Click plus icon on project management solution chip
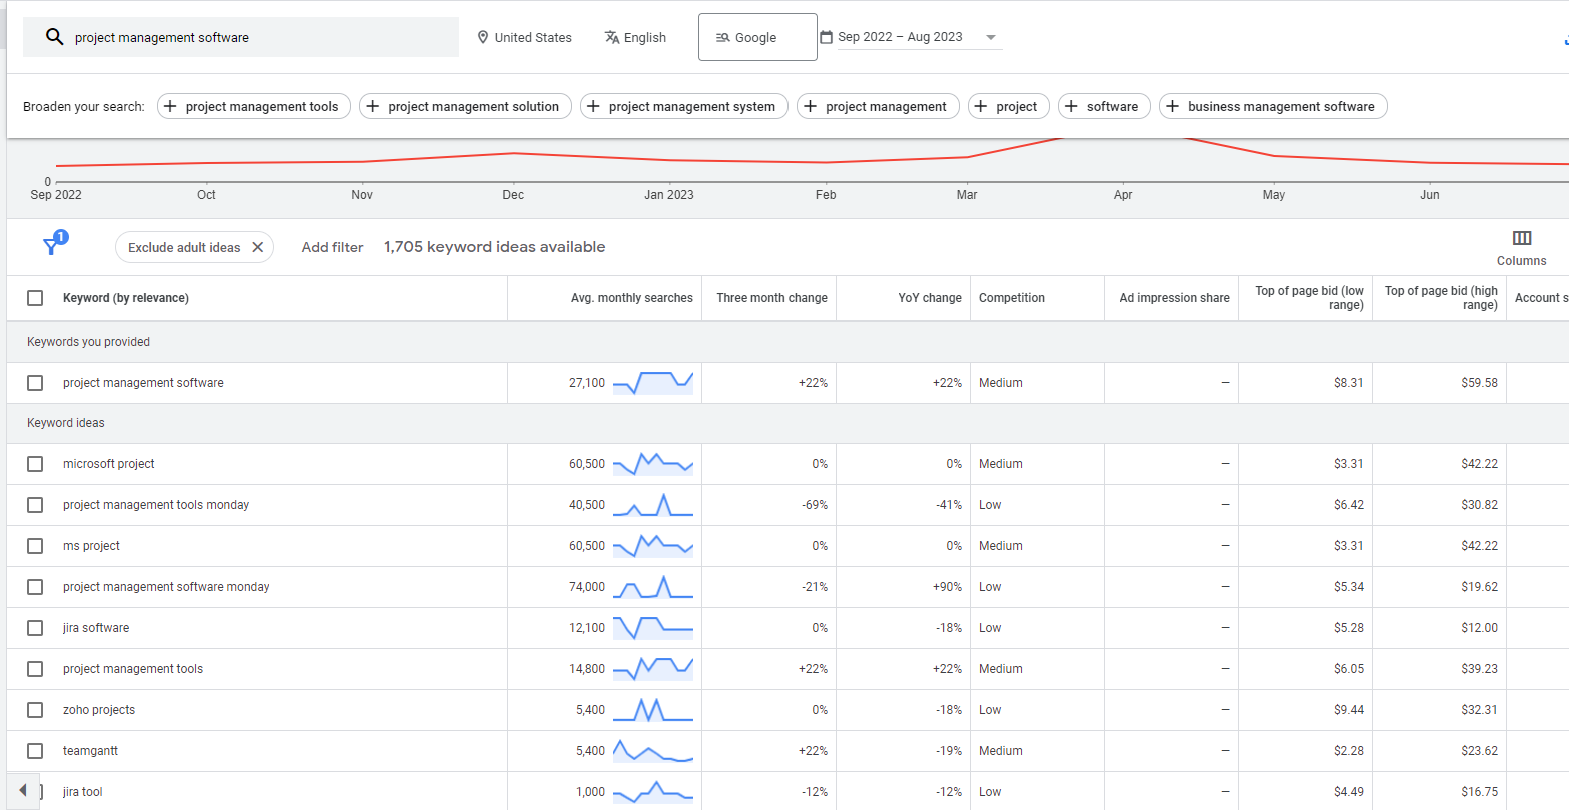The image size is (1570, 810). coord(372,106)
